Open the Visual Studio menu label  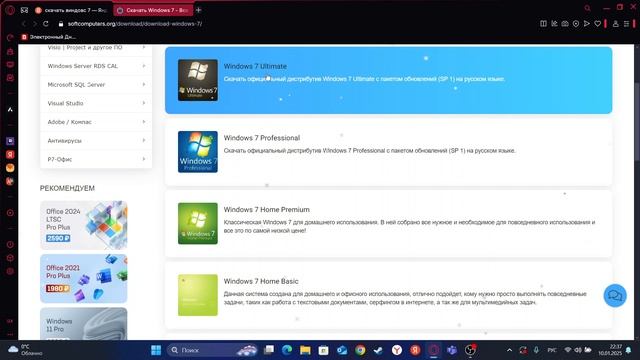point(65,103)
